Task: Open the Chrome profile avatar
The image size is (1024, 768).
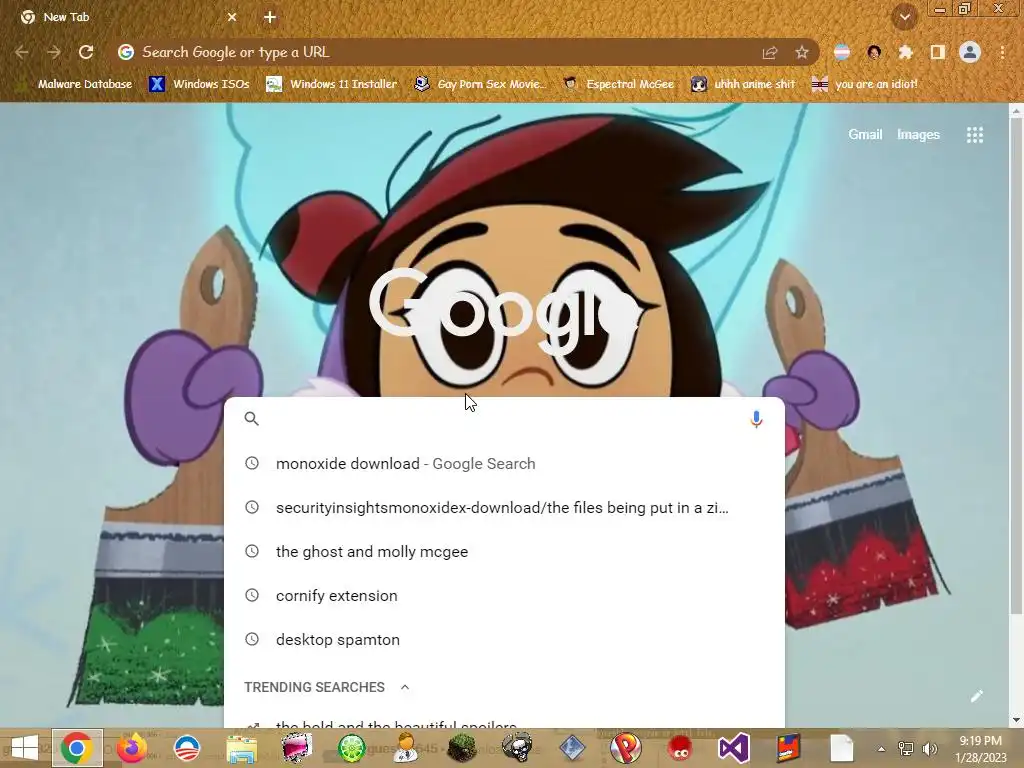Action: [x=970, y=52]
